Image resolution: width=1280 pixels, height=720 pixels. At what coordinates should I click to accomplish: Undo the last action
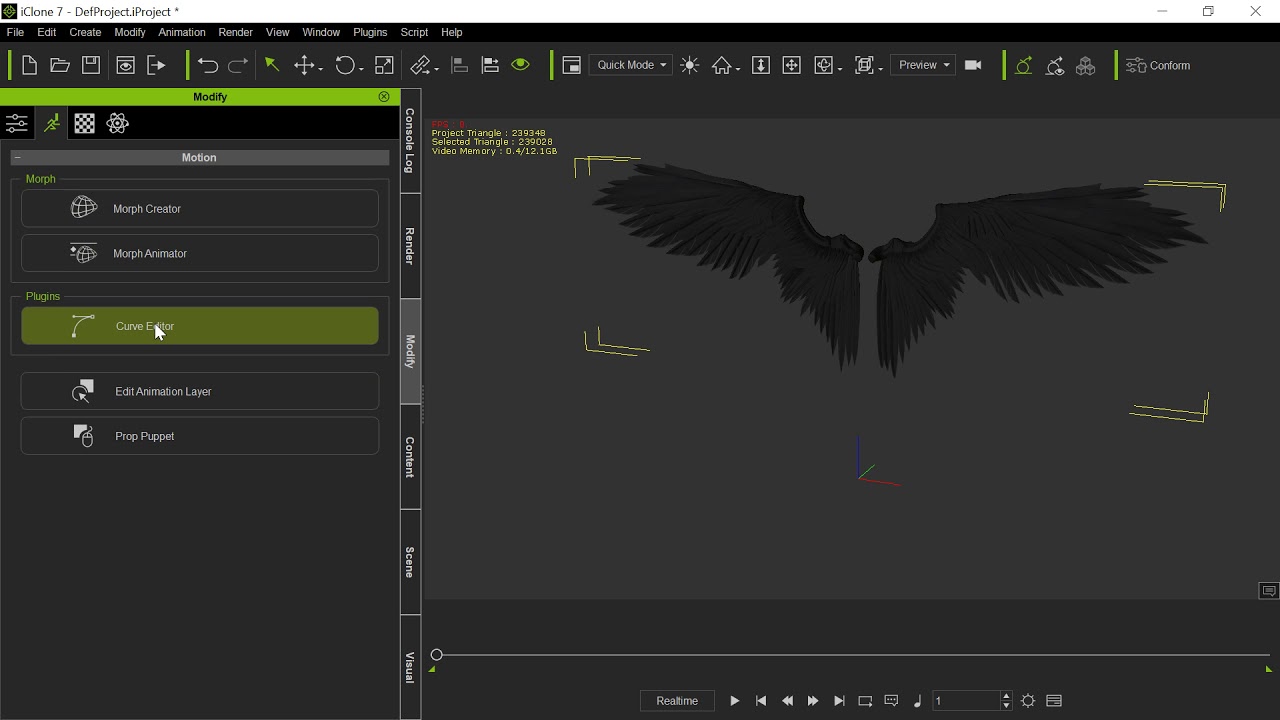tap(208, 65)
